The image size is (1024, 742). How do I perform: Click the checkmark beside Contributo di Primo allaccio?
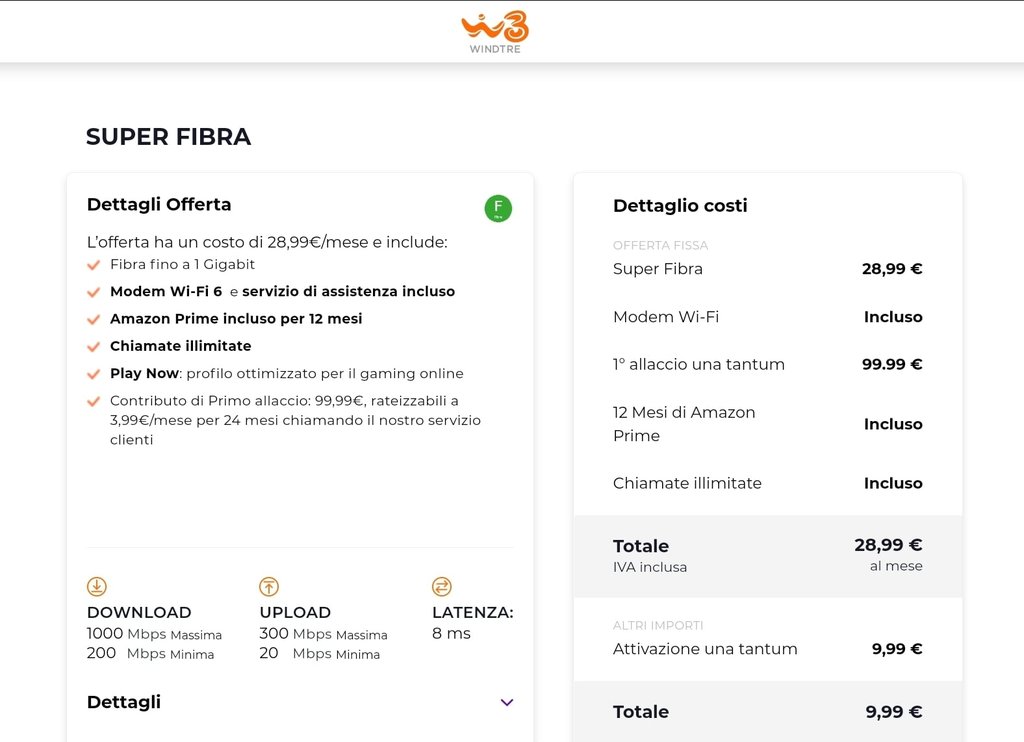[93, 401]
